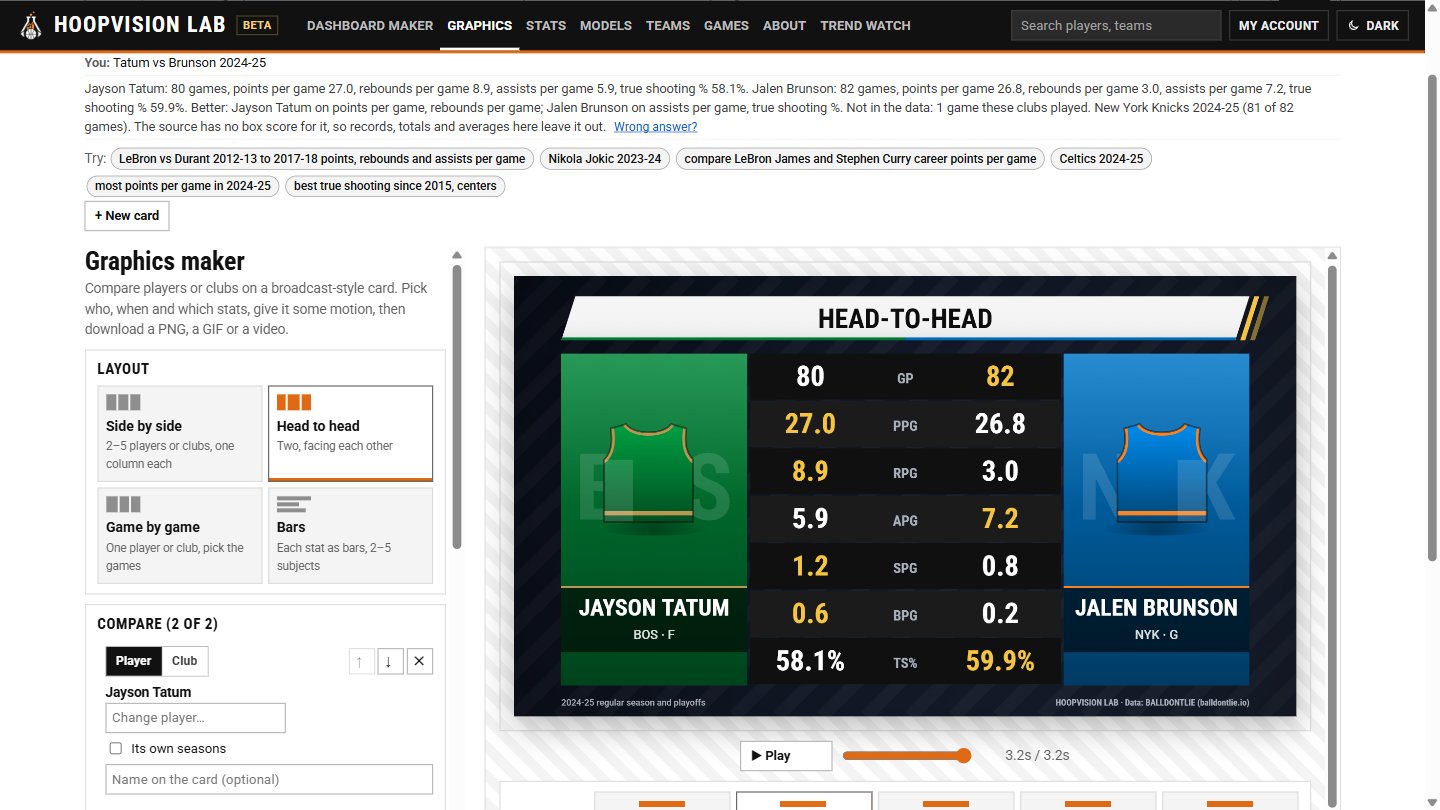1440x810 pixels.
Task: Try the LeBron James and Stephen Curry suggestion
Action: [860, 158]
